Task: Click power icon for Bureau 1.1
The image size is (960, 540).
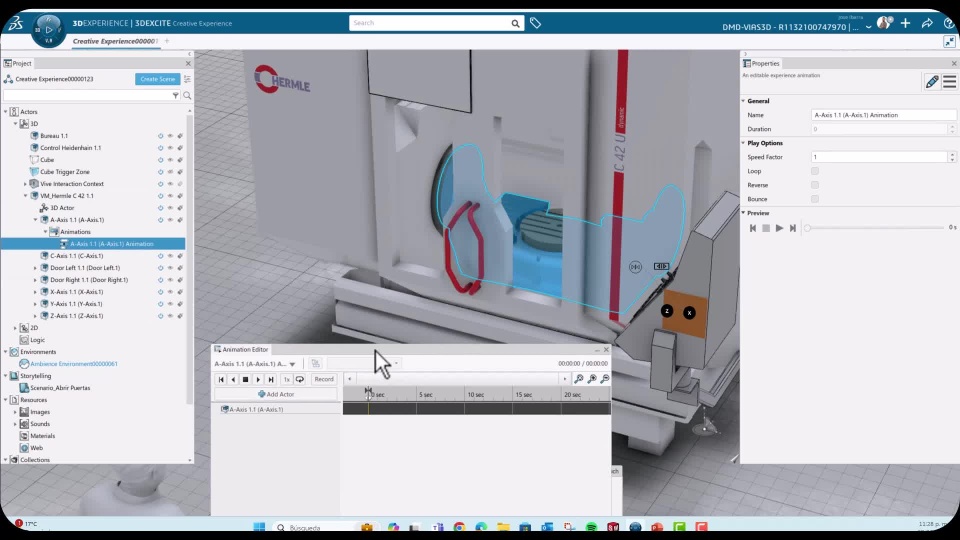Action: [x=160, y=136]
